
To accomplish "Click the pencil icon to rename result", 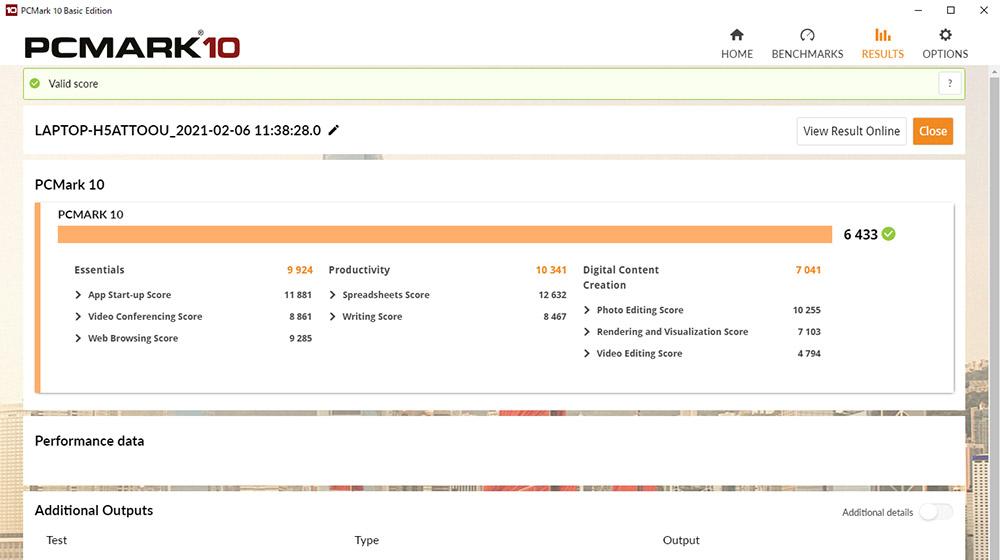I will click(x=334, y=130).
